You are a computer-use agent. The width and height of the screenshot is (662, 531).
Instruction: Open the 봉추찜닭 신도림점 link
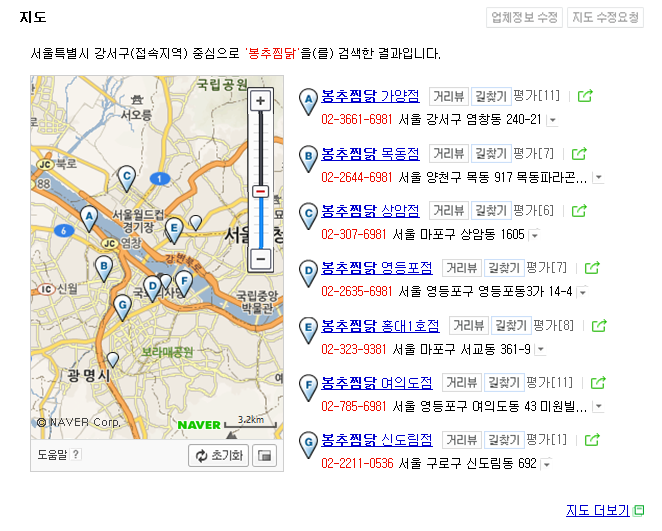point(377,439)
